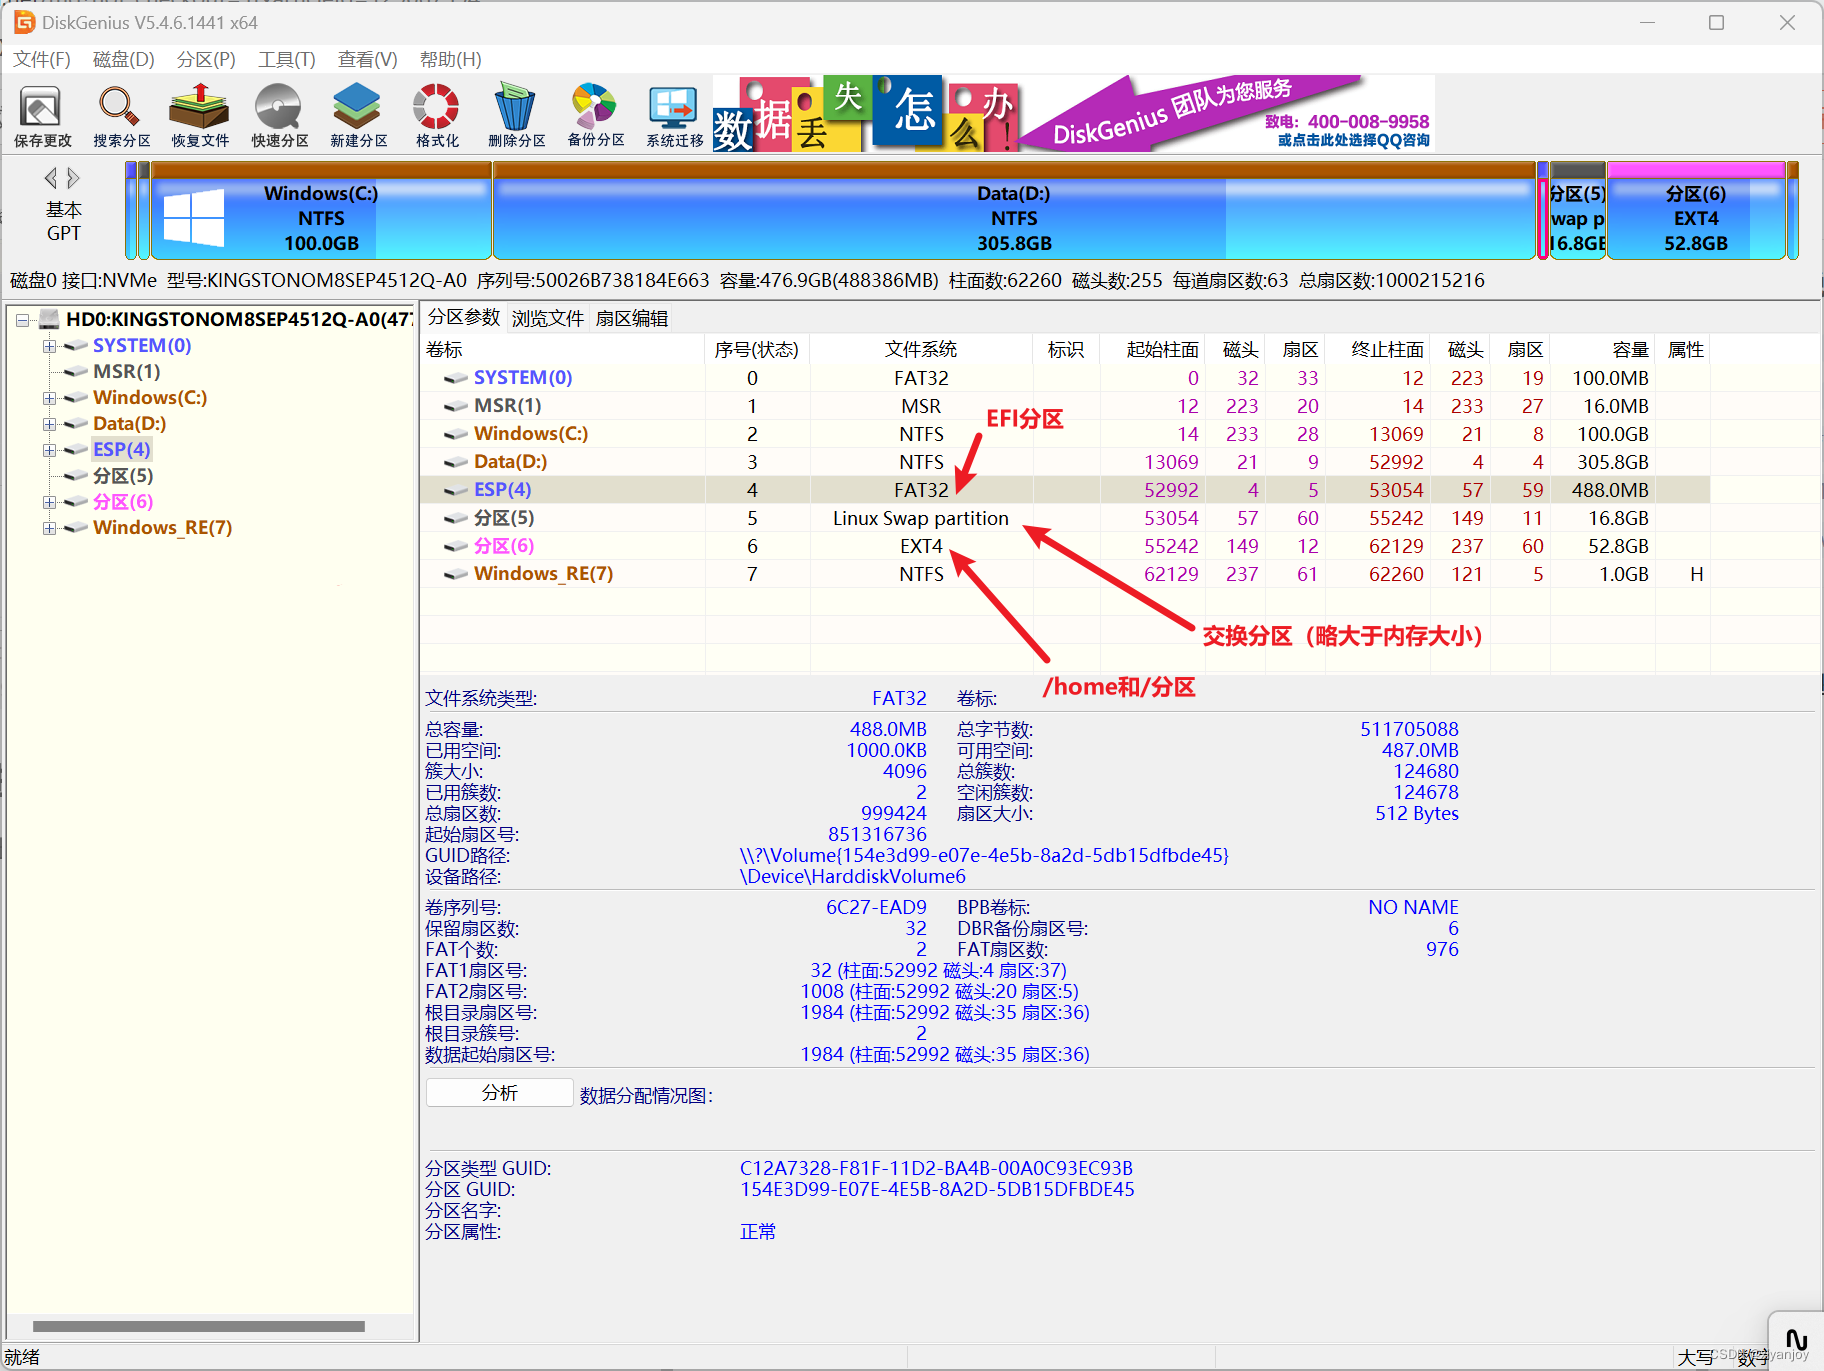The height and width of the screenshot is (1371, 1824).
Task: Select the SYSTEM(0) row in partition table
Action: (1064, 378)
